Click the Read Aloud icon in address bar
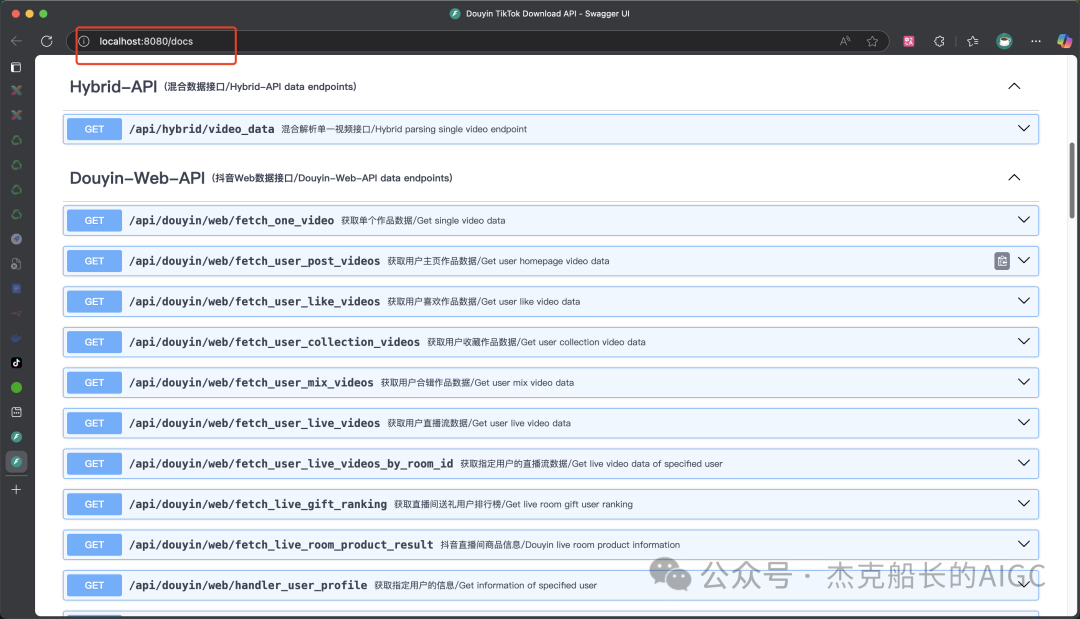 click(x=845, y=41)
